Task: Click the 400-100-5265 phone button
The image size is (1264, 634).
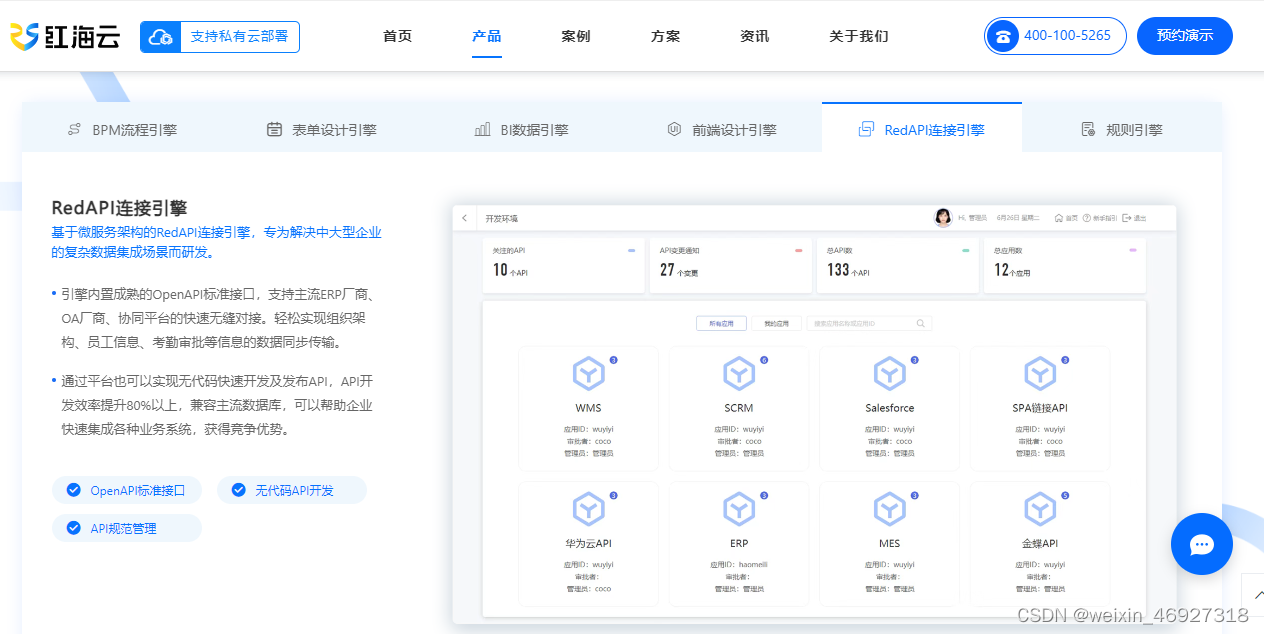Action: coord(1055,36)
